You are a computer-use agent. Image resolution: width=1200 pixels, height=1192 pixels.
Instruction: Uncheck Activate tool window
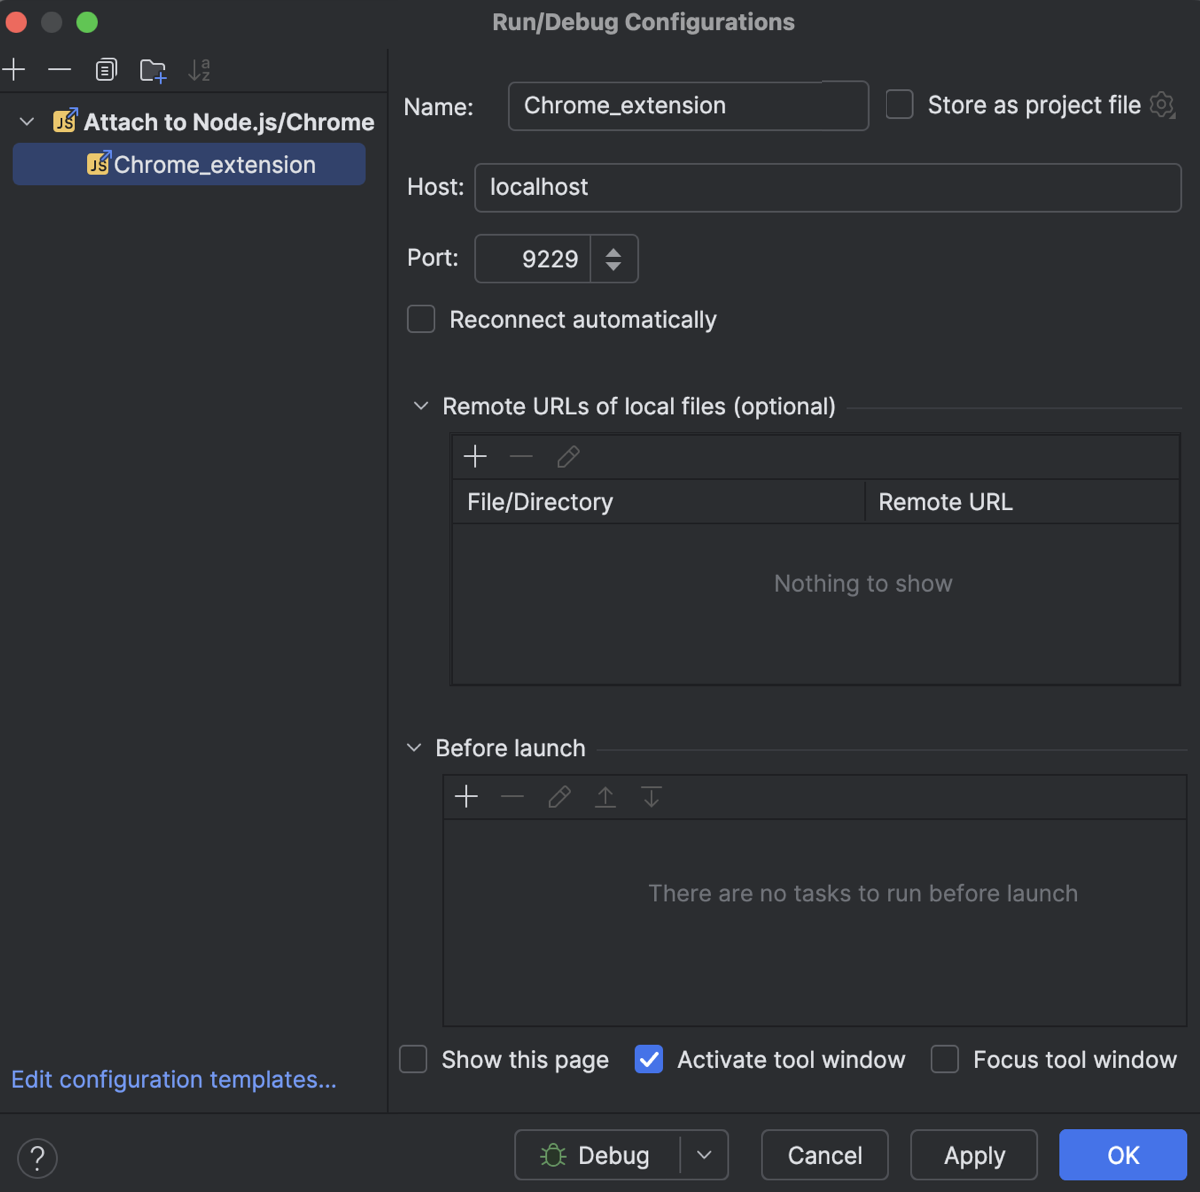[x=649, y=1059]
